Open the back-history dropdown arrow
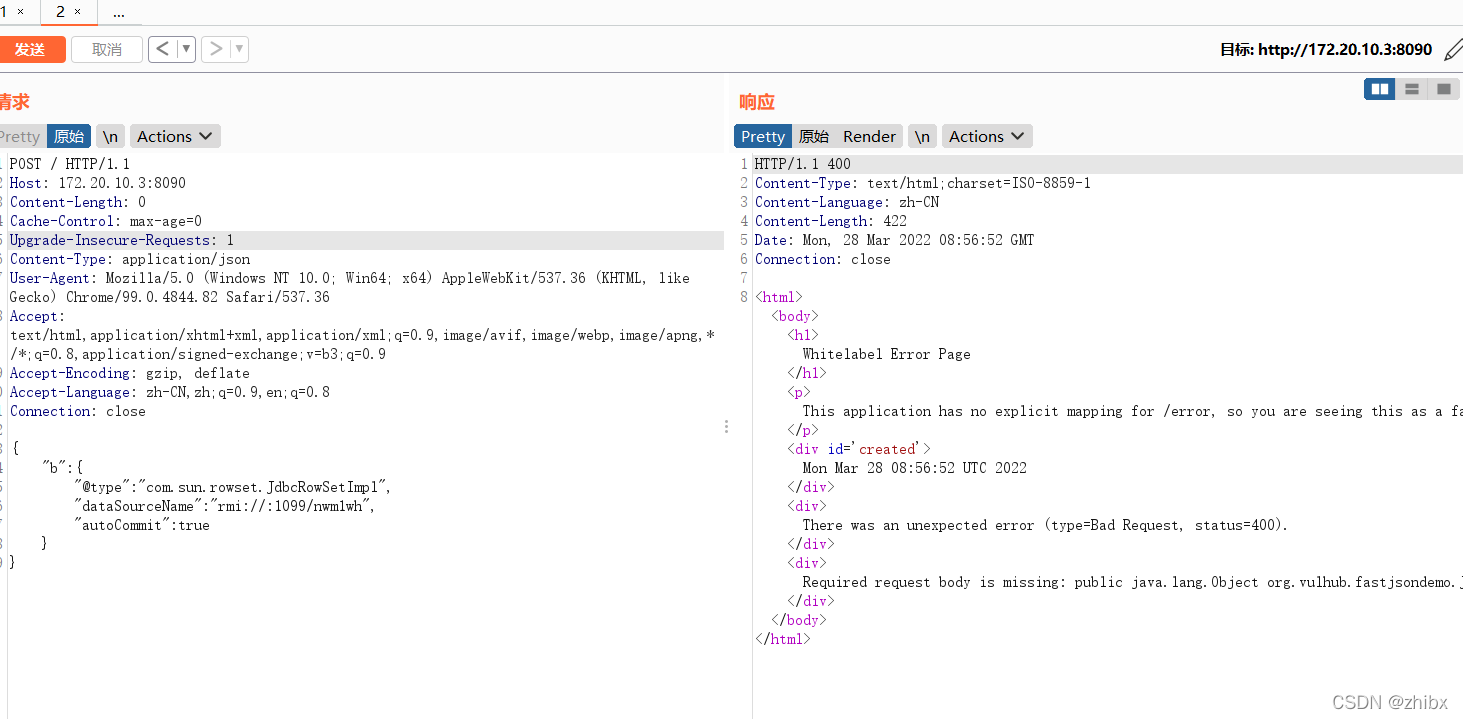This screenshot has height=719, width=1463. pyautogui.click(x=186, y=49)
